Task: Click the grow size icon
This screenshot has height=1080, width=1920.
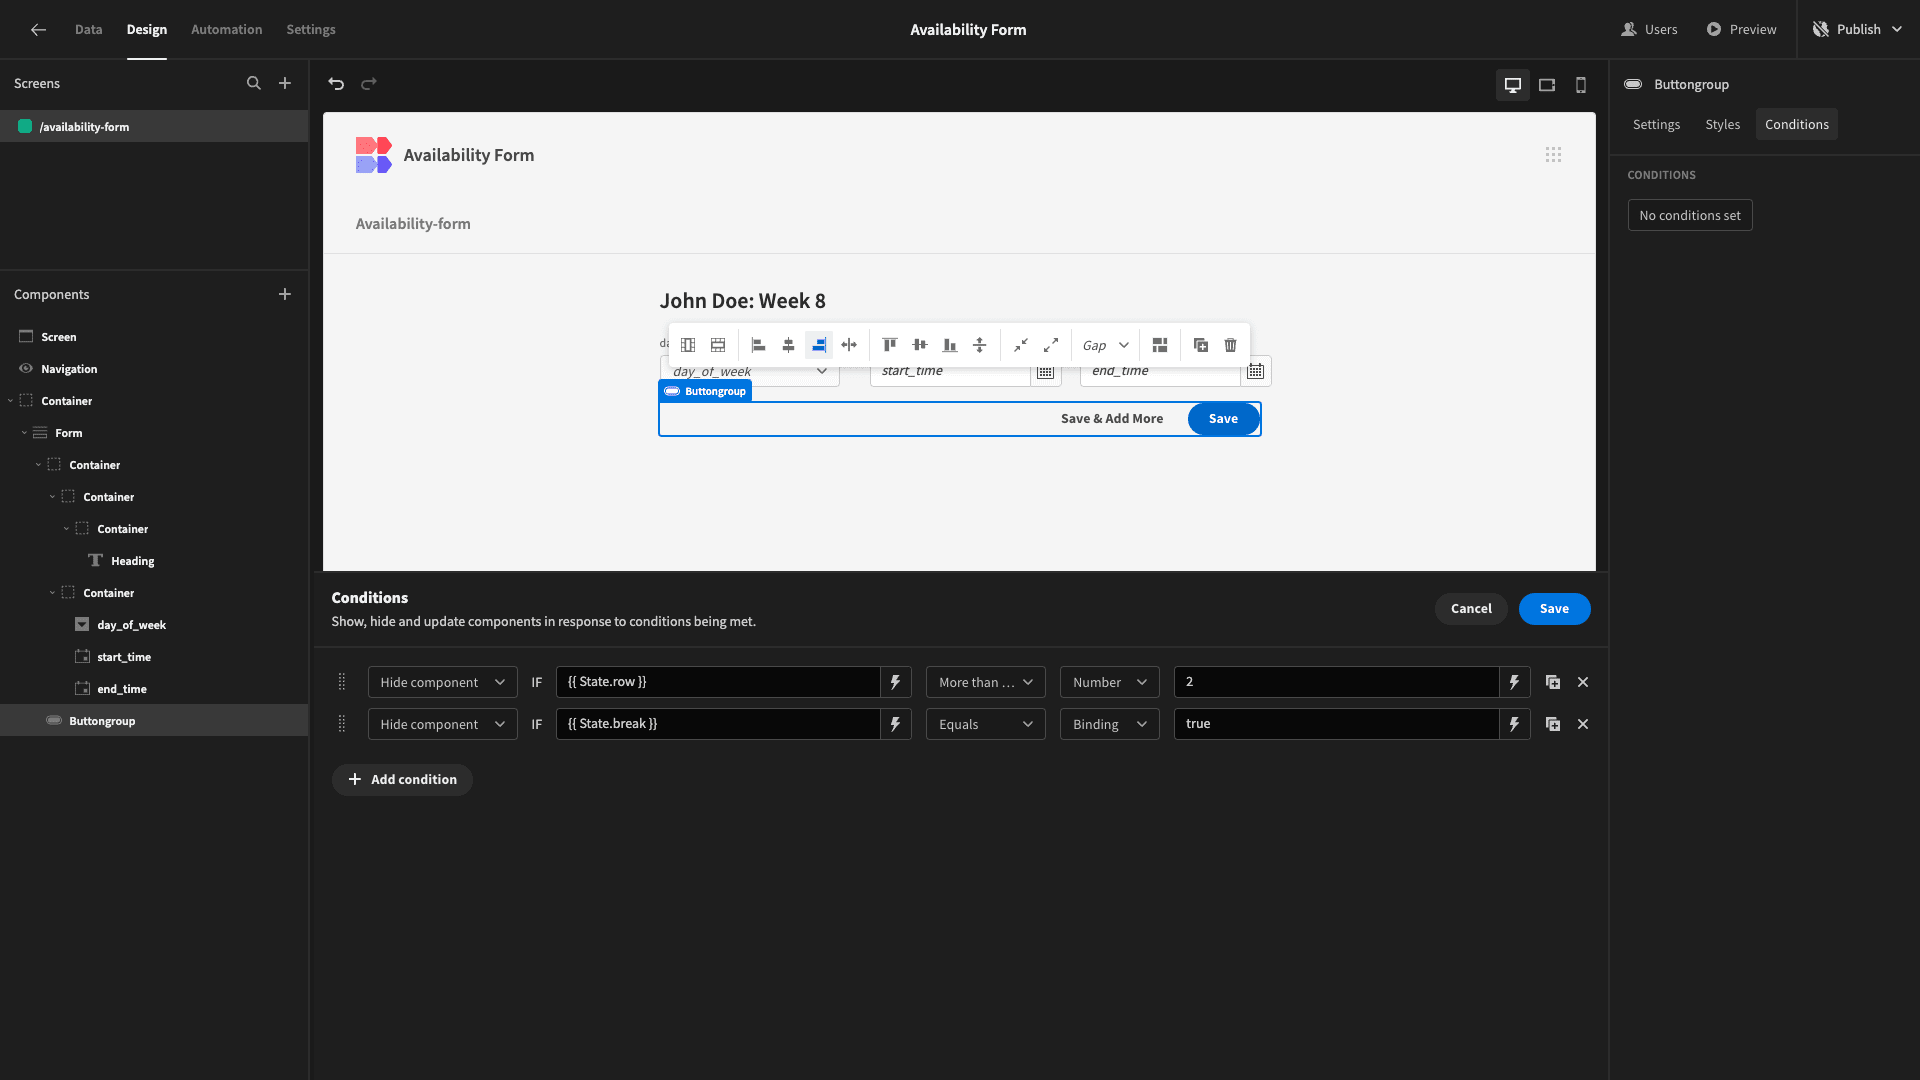Action: [x=1051, y=345]
